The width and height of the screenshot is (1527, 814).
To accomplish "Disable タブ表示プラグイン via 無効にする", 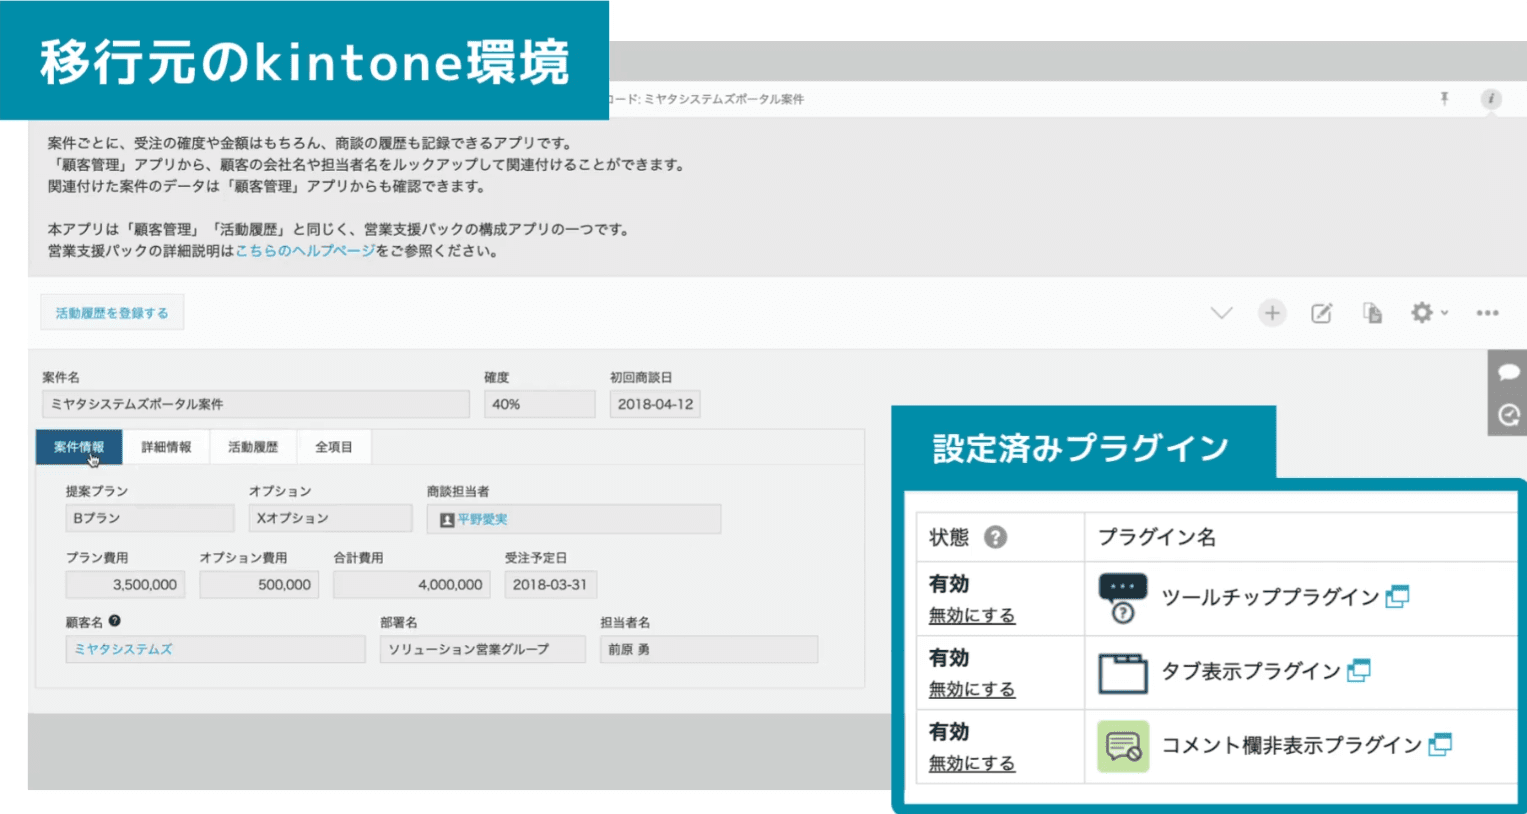I will click(x=971, y=690).
